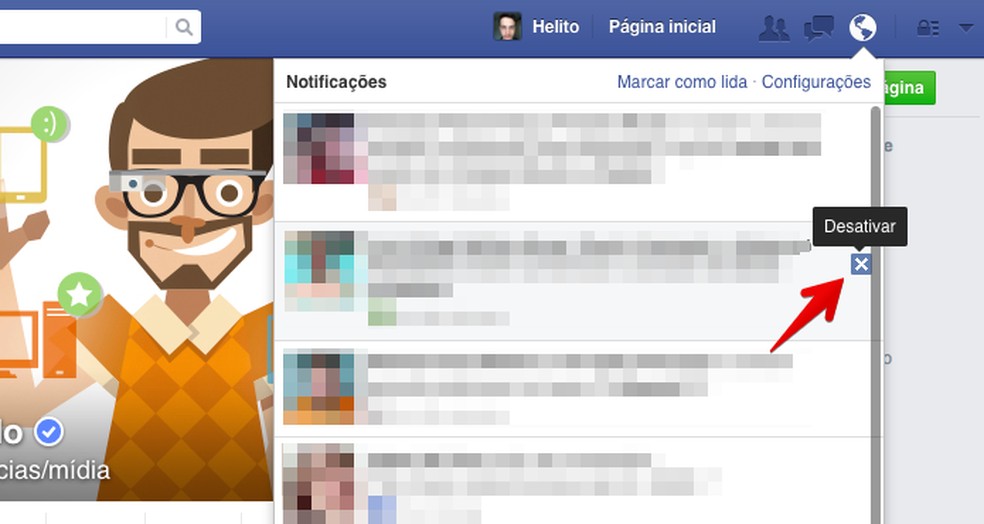Screen dimensions: 984x524
Task: Click Marcar como lida link
Action: coord(682,82)
